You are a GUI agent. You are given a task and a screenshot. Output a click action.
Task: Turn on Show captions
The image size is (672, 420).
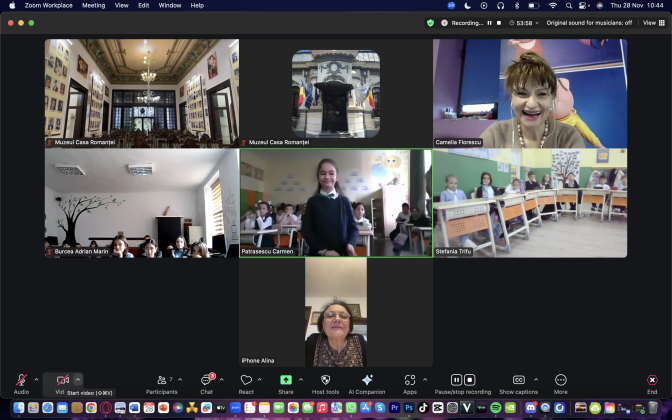pyautogui.click(x=518, y=381)
